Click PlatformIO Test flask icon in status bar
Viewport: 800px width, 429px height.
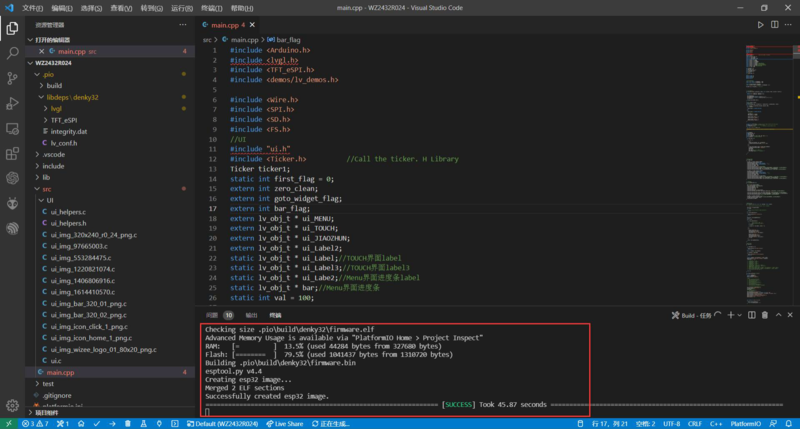(143, 424)
